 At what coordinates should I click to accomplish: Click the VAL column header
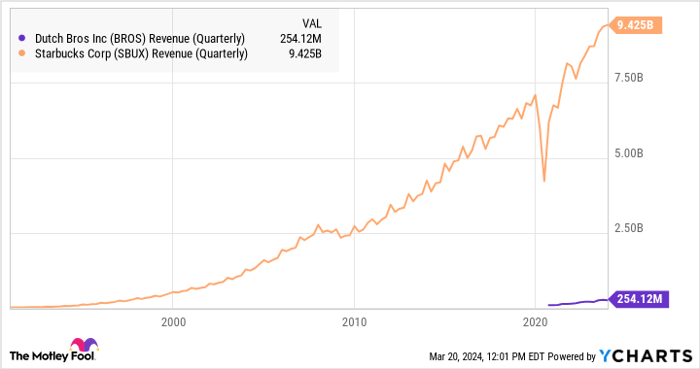coord(312,24)
